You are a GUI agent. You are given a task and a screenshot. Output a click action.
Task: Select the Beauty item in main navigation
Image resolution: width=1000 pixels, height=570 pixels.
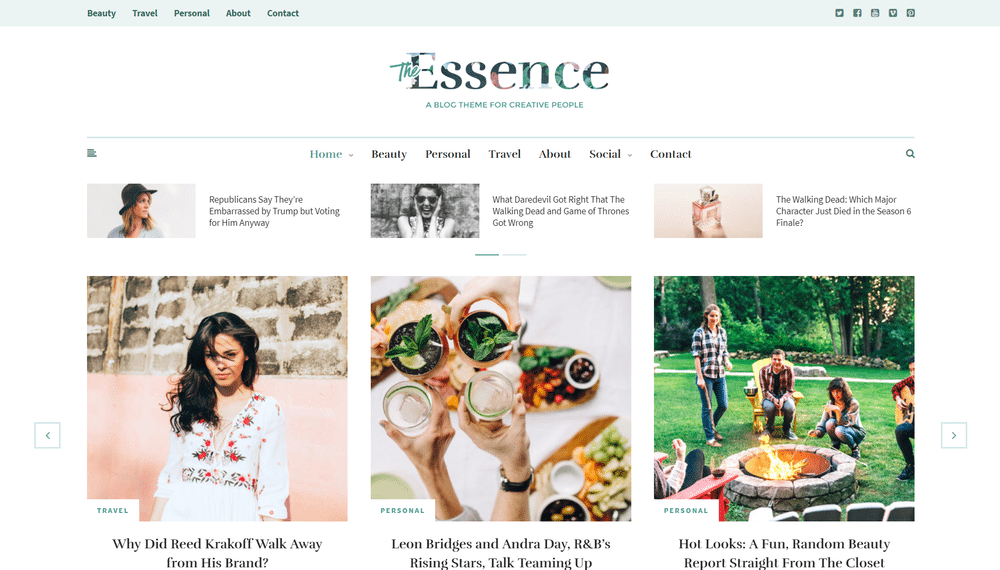tap(389, 154)
